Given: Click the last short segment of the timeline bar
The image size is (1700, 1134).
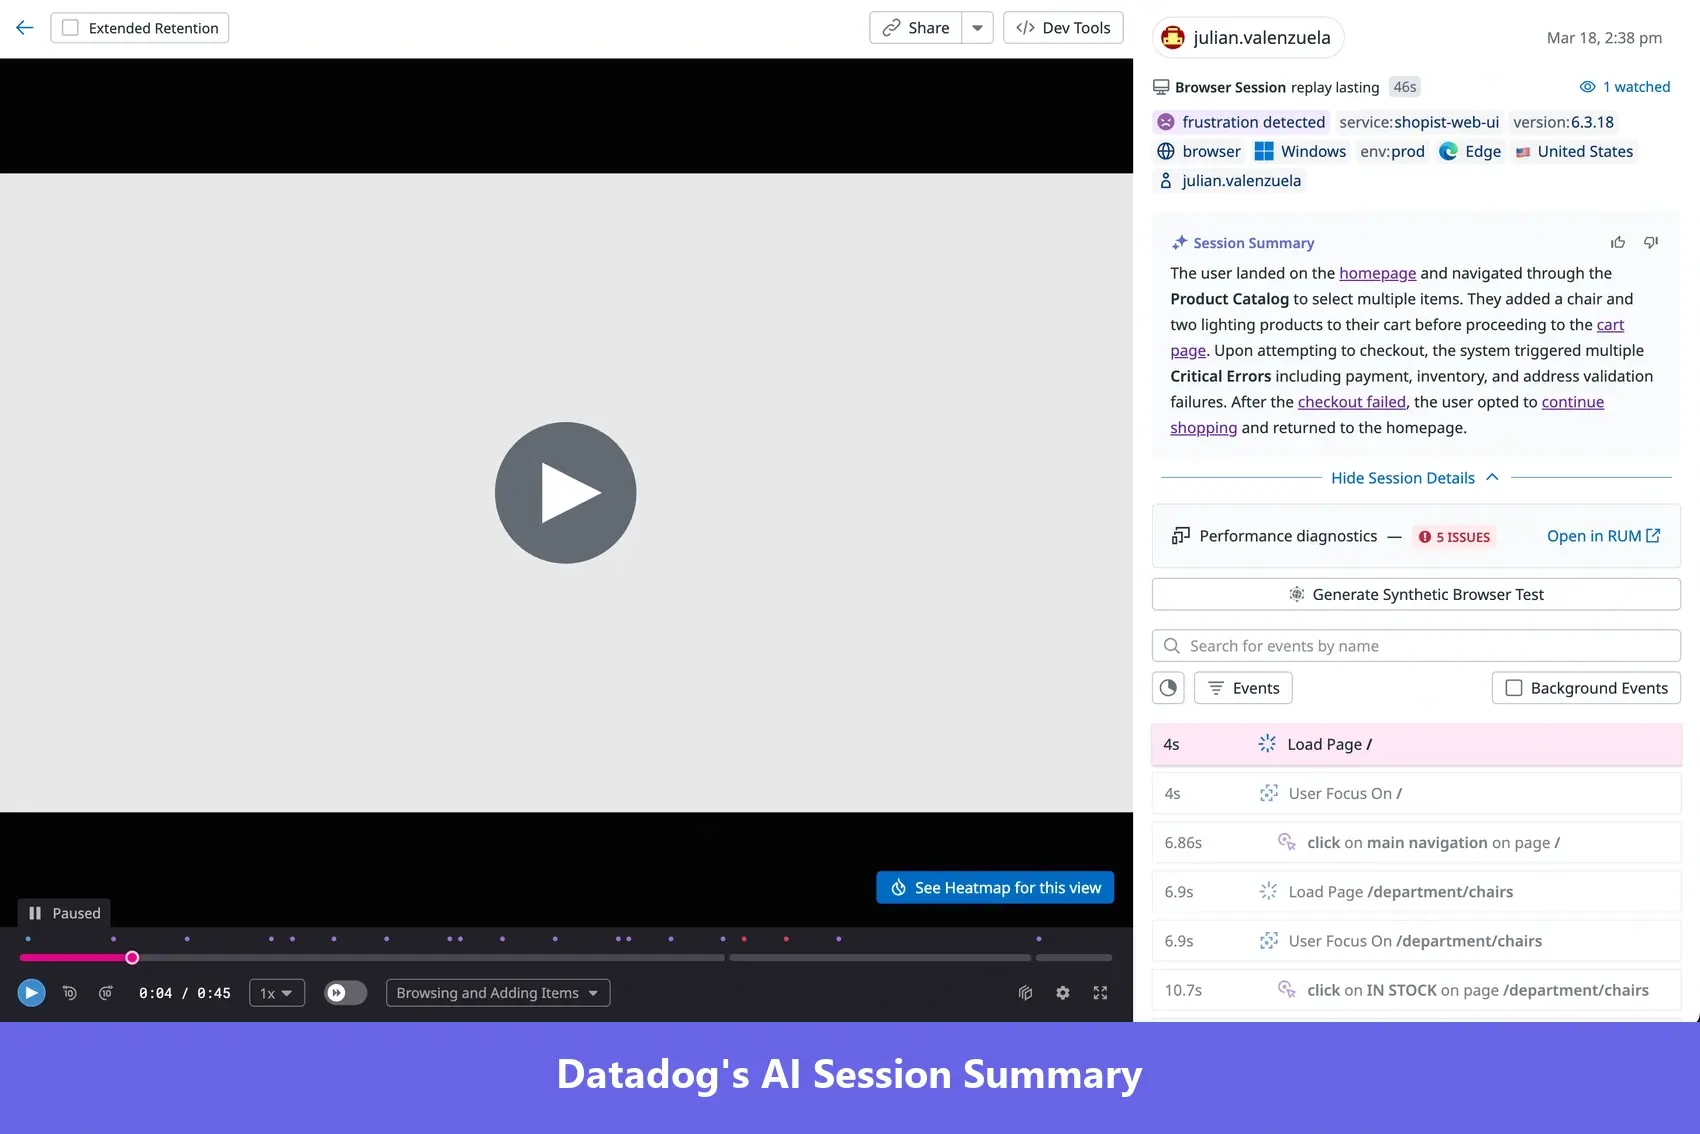Looking at the screenshot, I should click(x=1074, y=958).
